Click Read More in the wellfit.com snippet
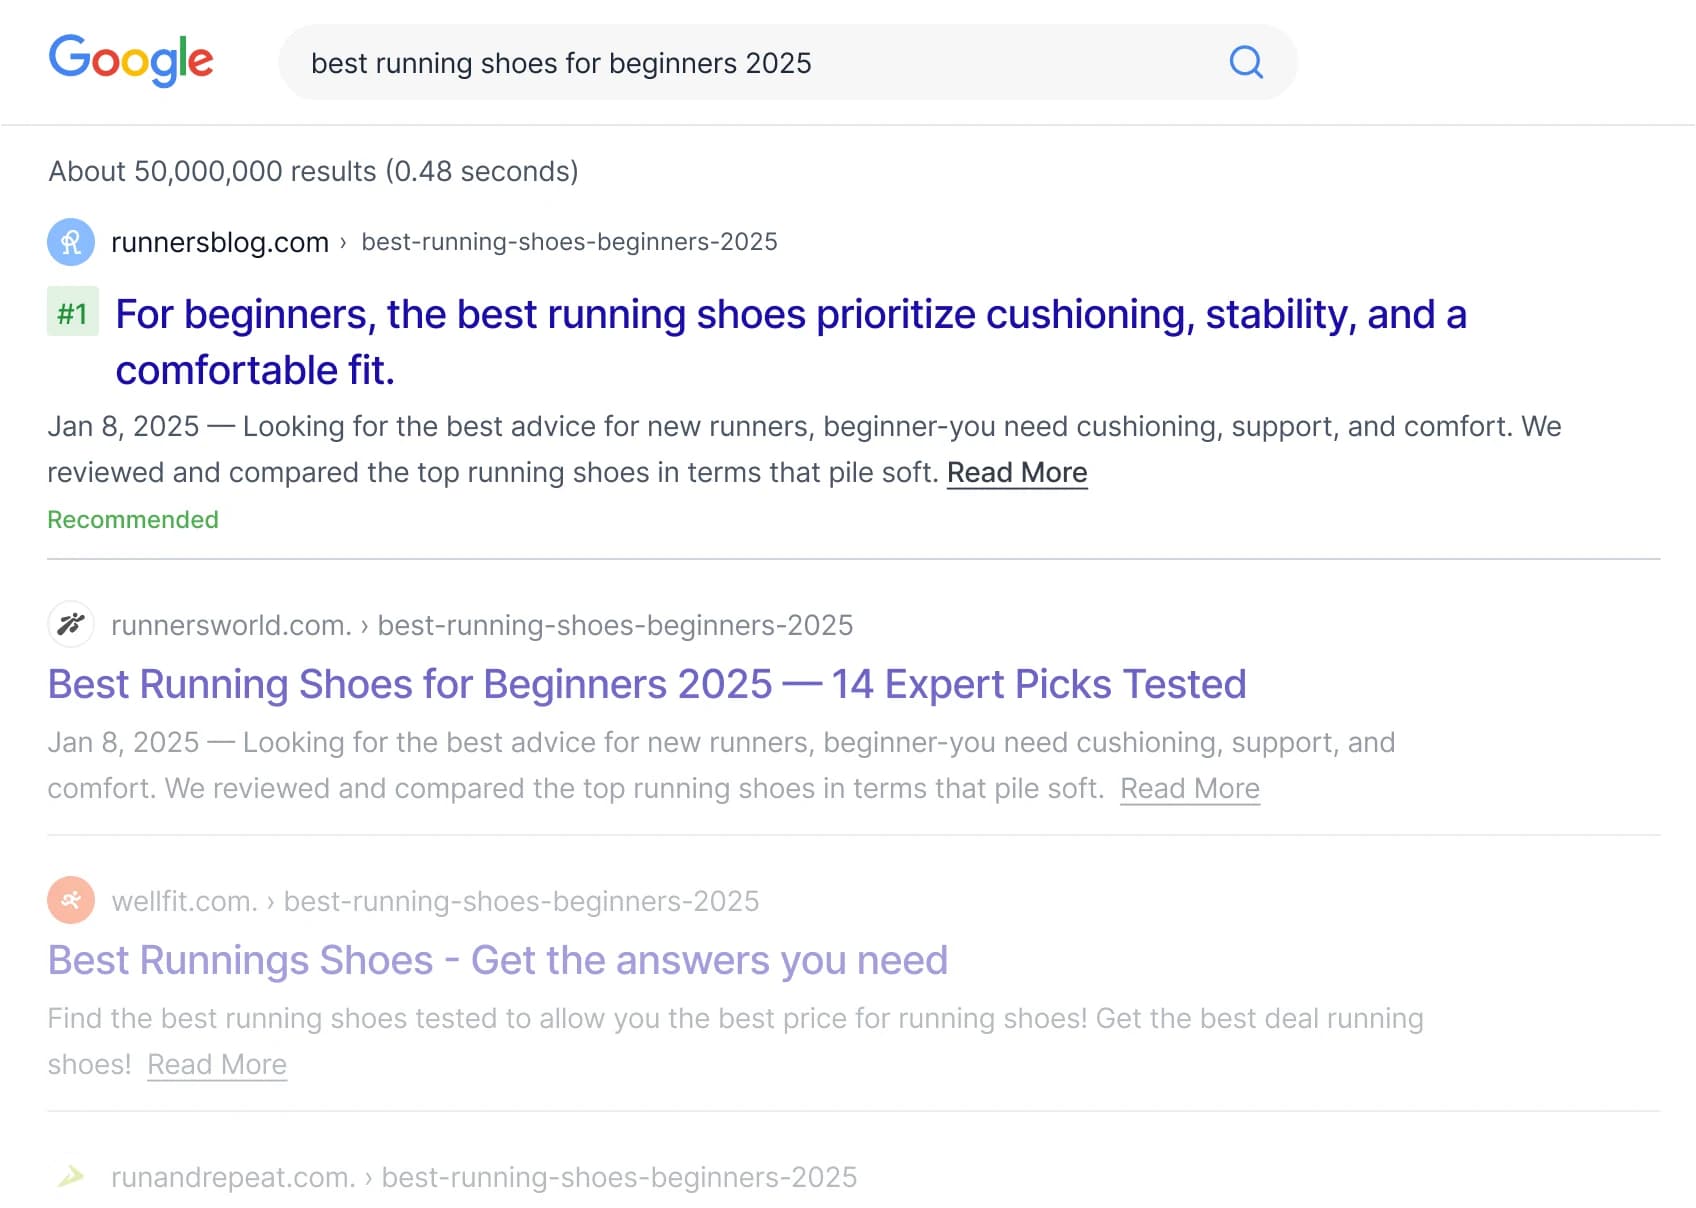 pos(217,1064)
